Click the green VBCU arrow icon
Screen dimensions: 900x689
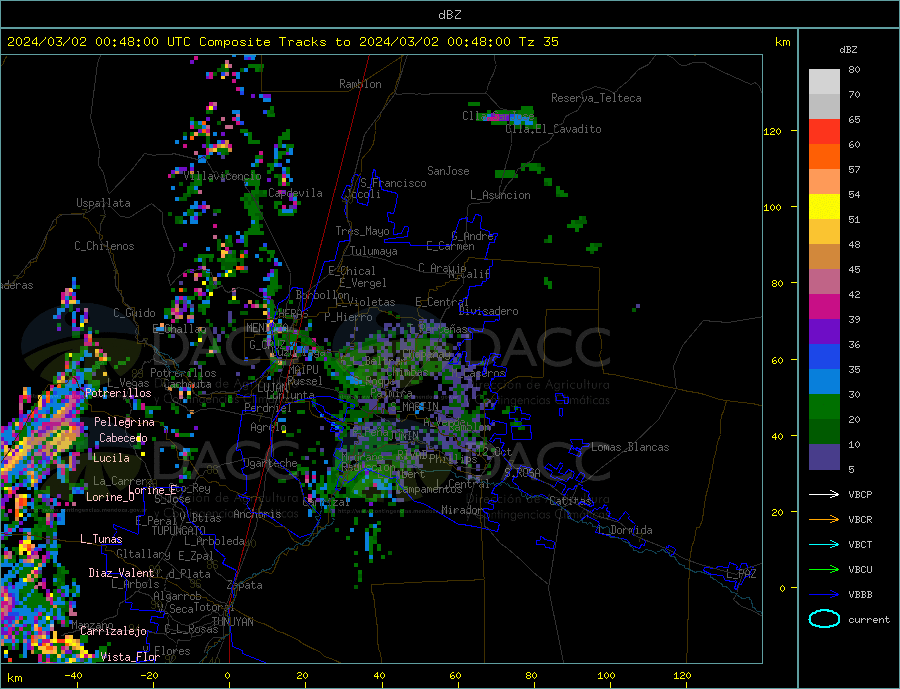(x=824, y=570)
